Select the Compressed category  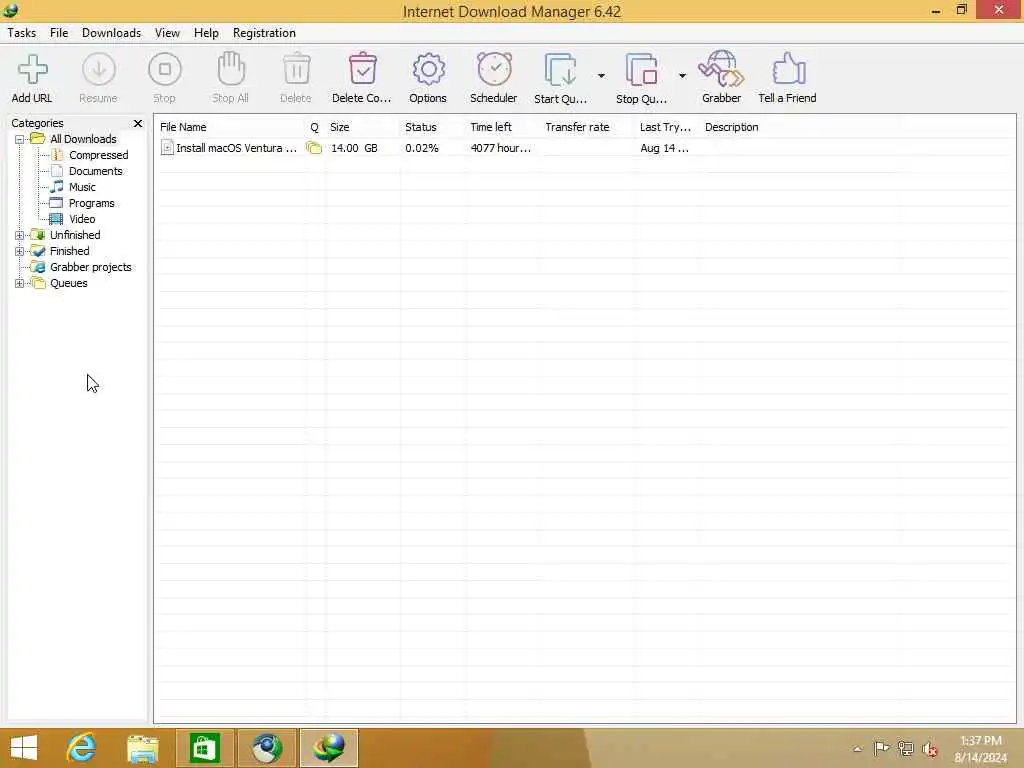point(99,155)
